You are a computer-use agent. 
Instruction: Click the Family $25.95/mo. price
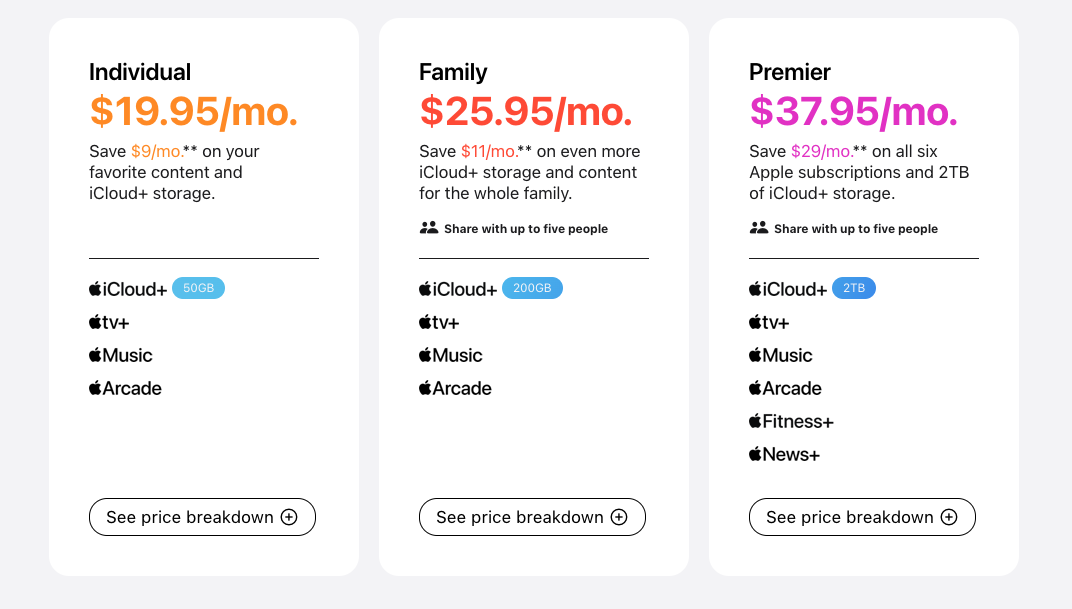[x=526, y=111]
